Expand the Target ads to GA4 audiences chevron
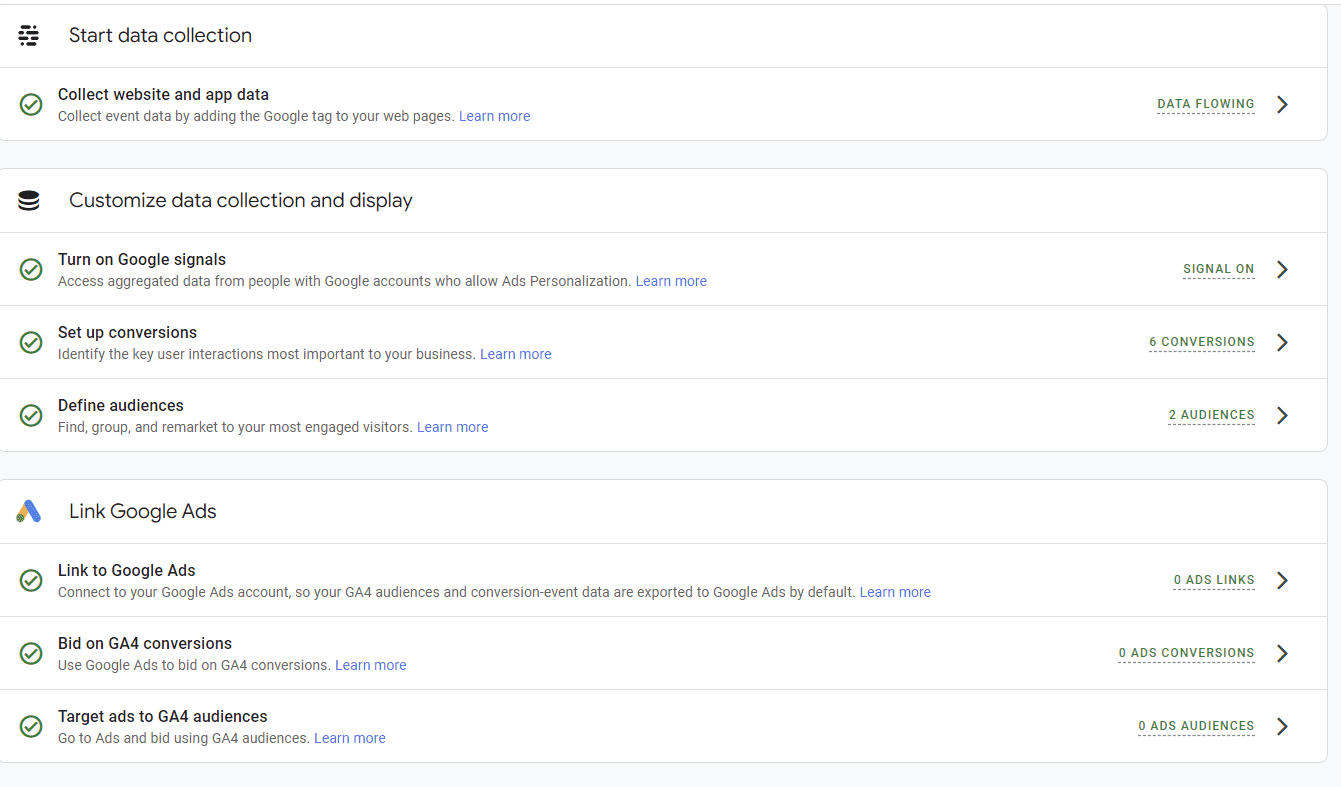The width and height of the screenshot is (1341, 787). click(x=1282, y=726)
